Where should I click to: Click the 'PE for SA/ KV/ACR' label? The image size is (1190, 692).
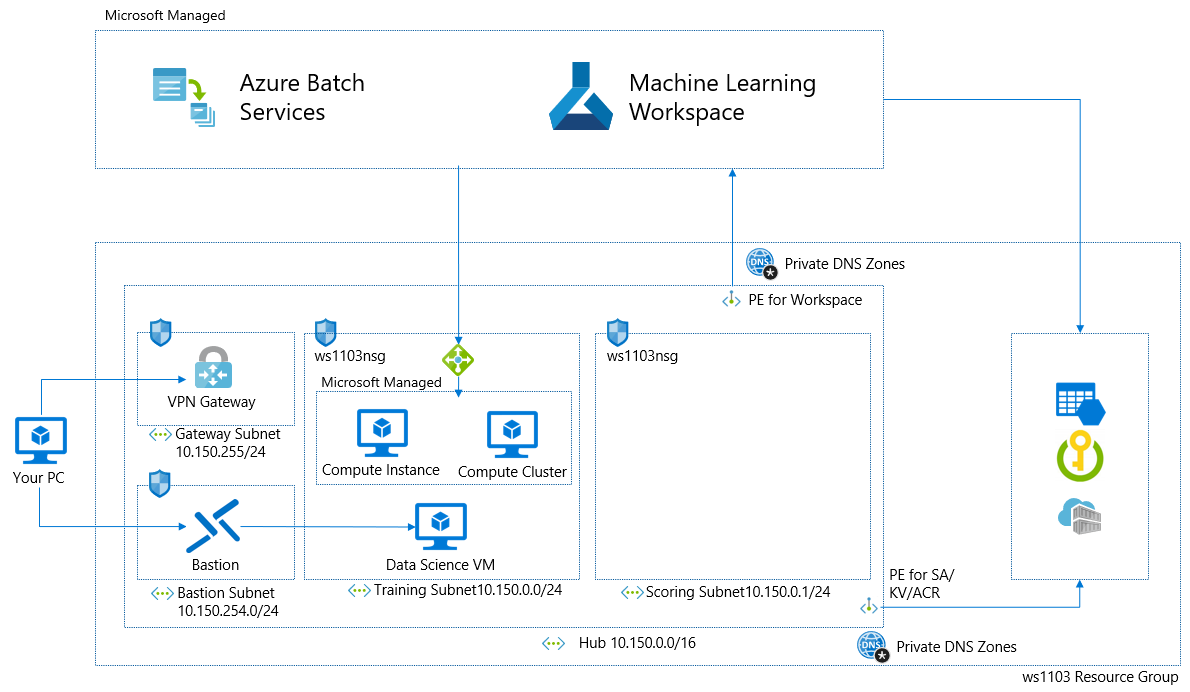click(922, 583)
